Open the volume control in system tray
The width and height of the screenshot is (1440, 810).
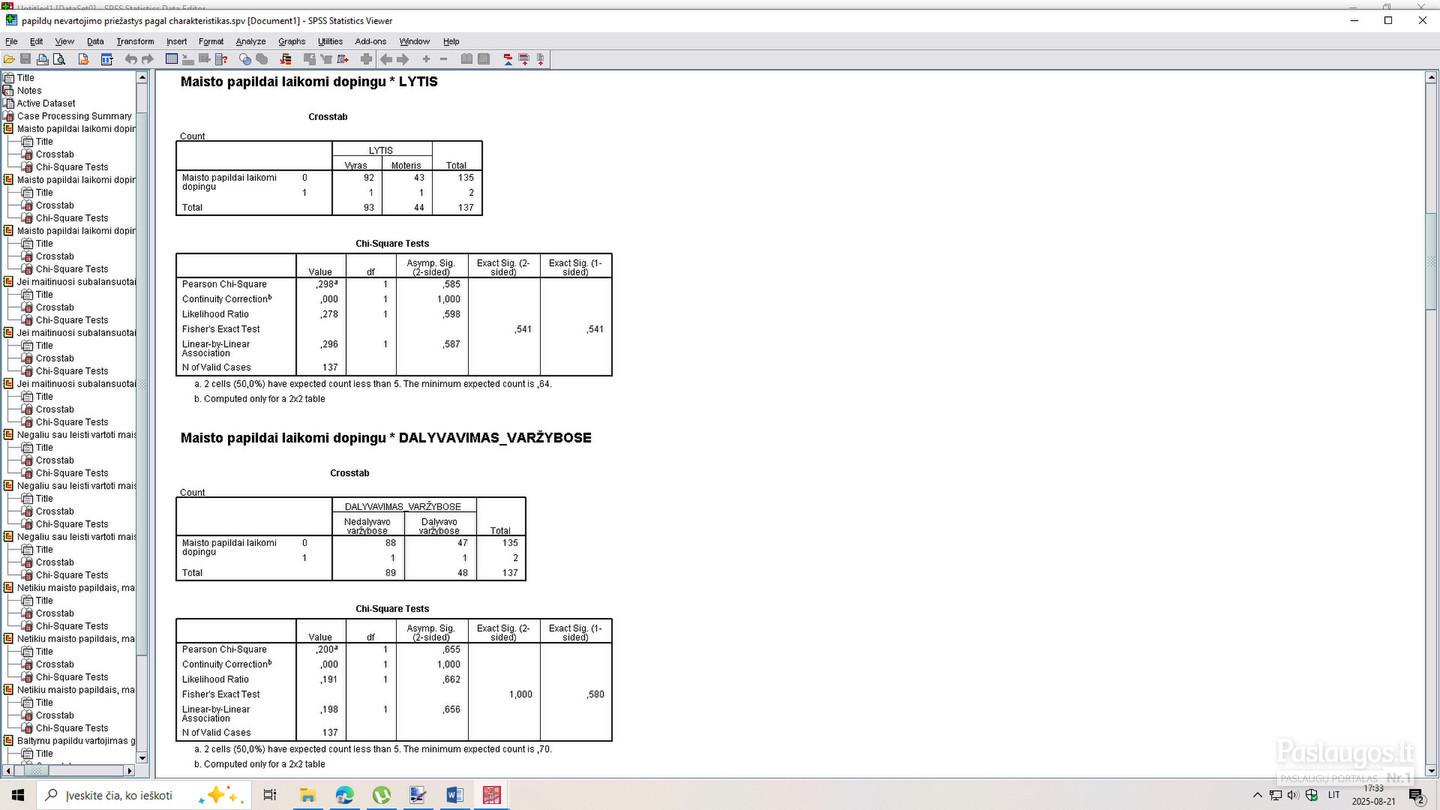coord(1293,795)
